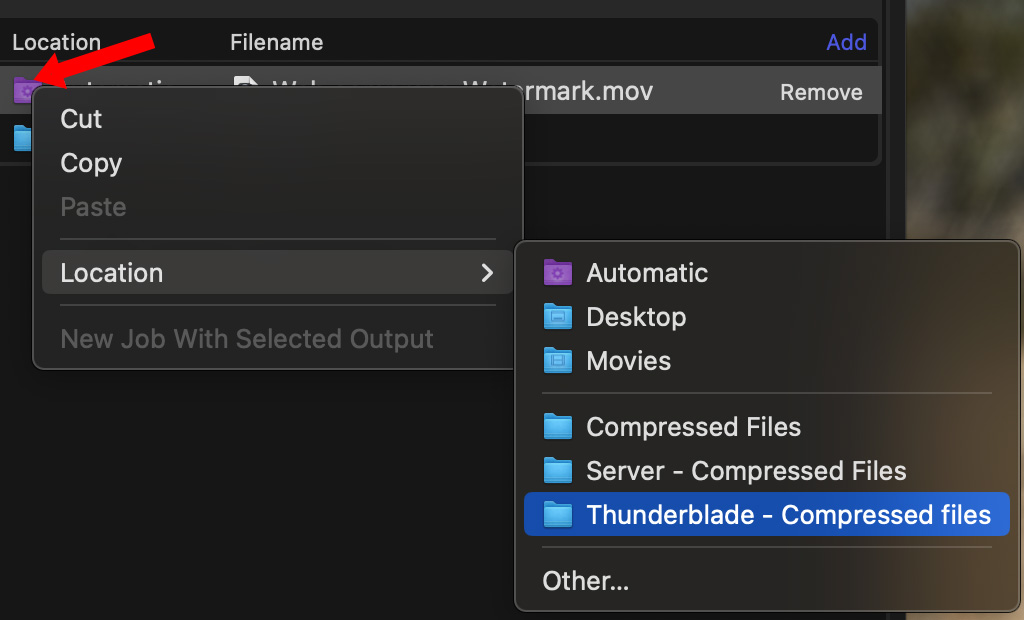
Task: Click the Filename column header
Action: pos(276,43)
